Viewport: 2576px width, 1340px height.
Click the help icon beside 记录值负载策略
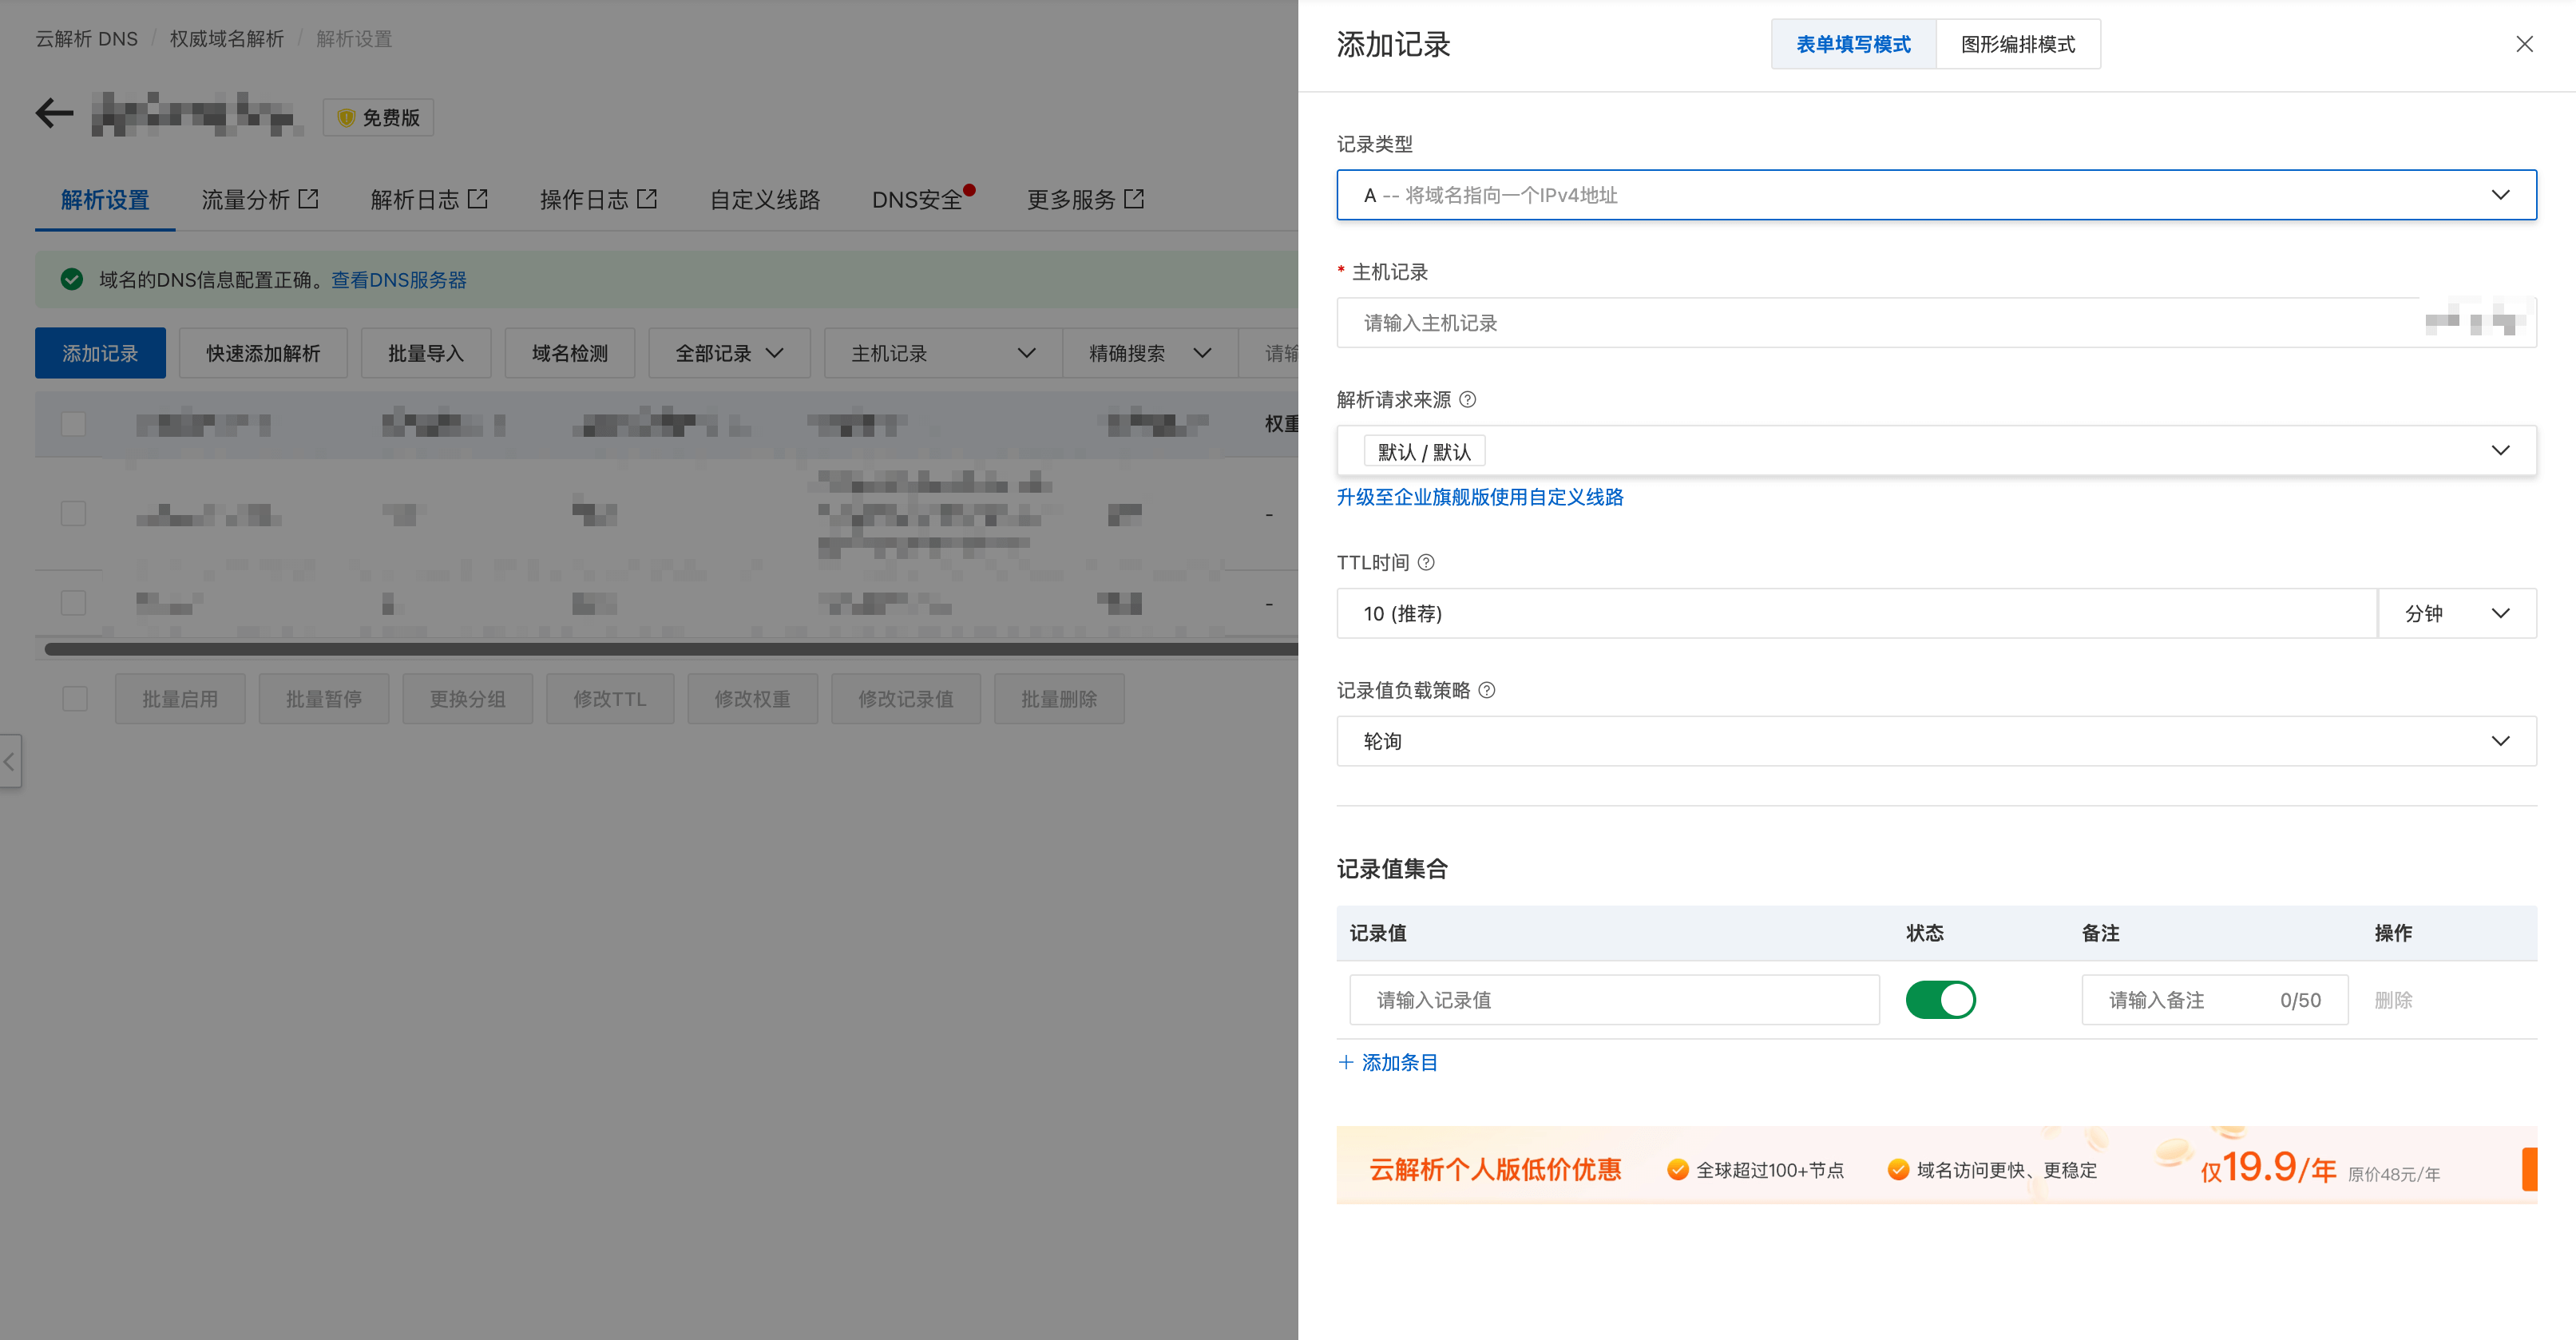(x=1487, y=690)
